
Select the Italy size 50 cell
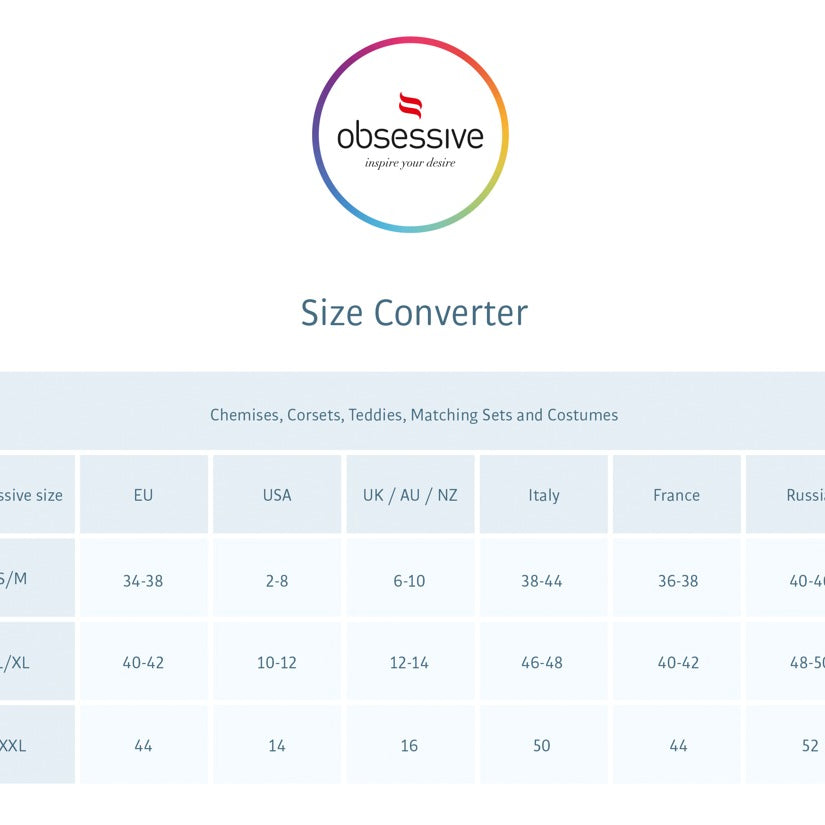[542, 745]
